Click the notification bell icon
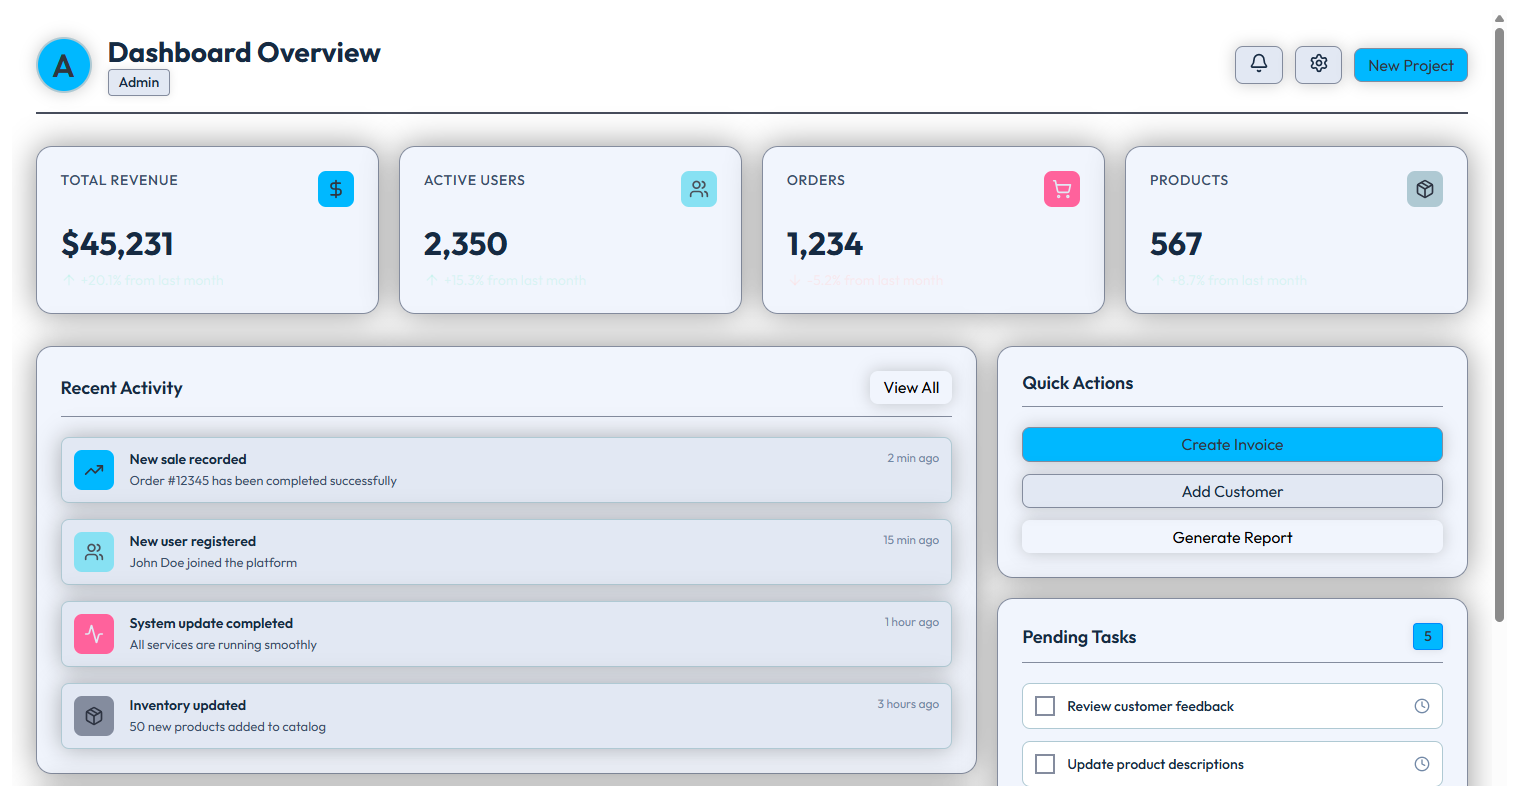Viewport: 1514px width, 786px height. [1258, 65]
